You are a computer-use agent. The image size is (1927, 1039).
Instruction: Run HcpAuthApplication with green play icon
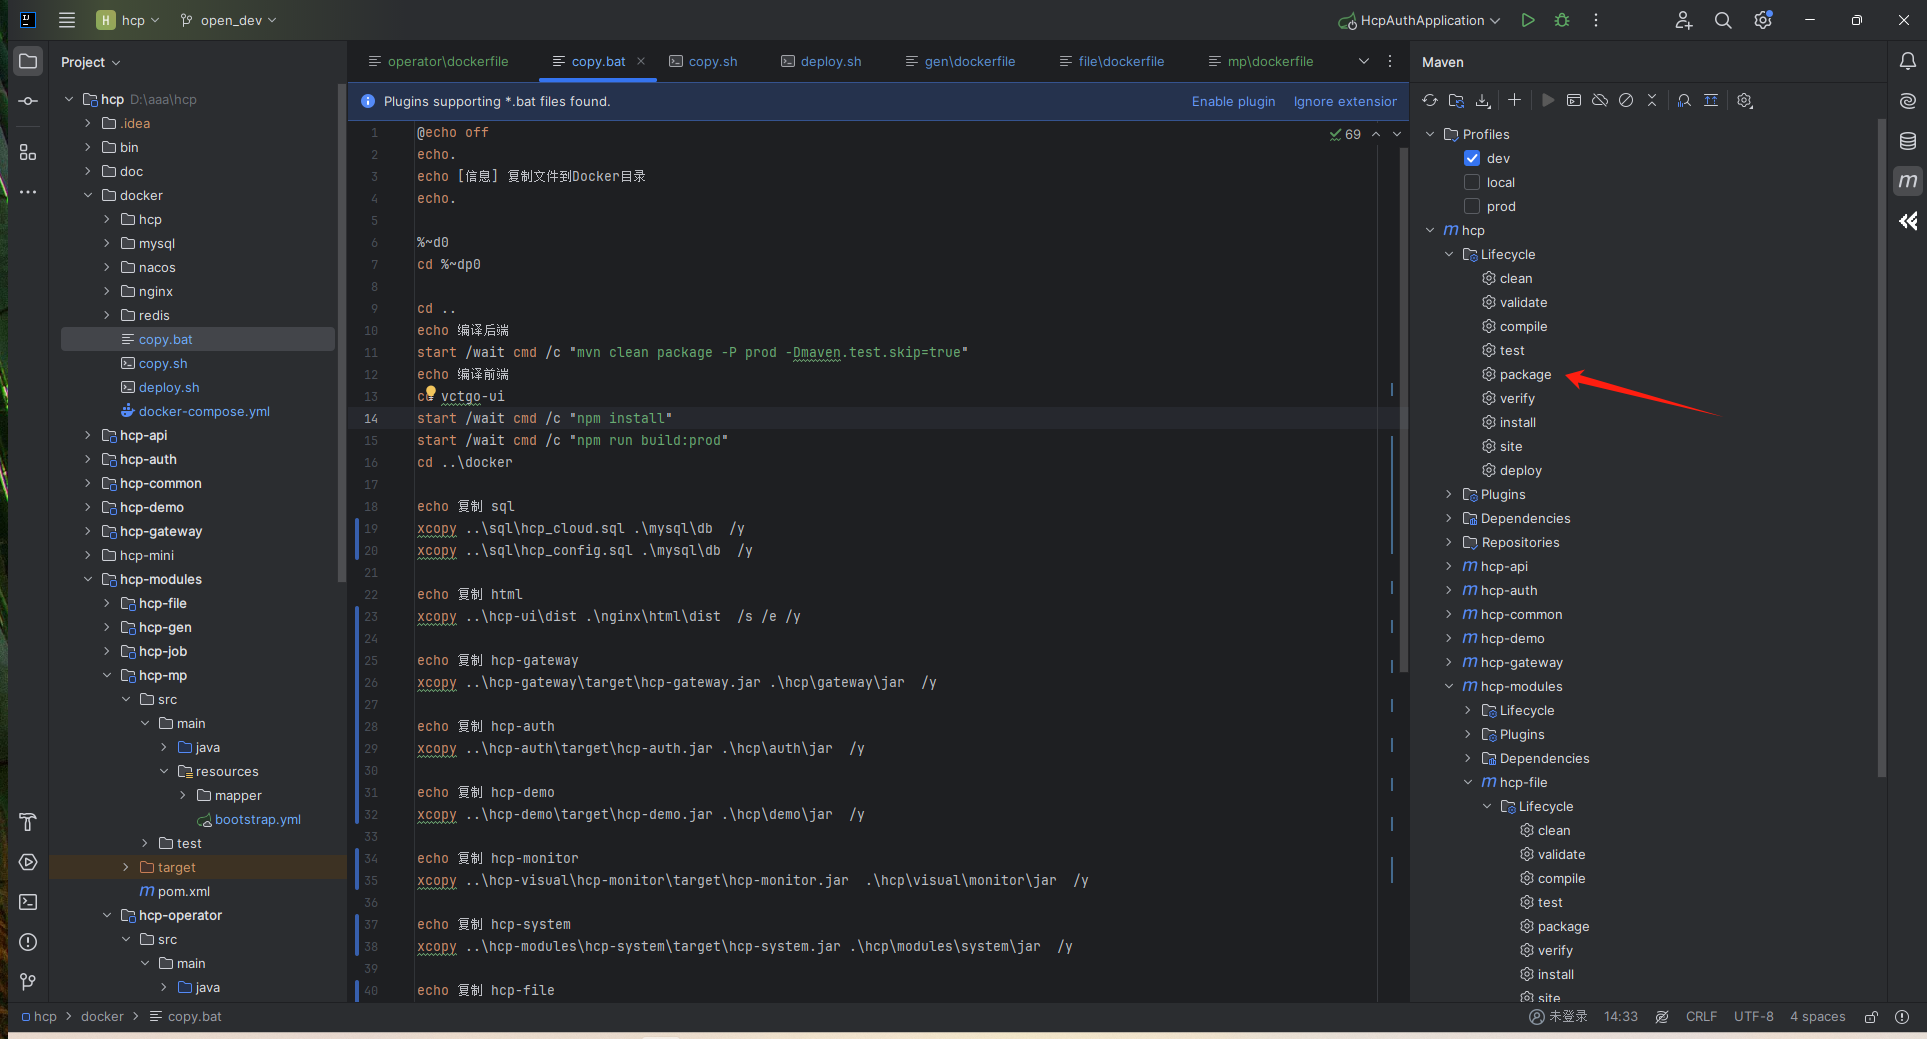point(1528,20)
